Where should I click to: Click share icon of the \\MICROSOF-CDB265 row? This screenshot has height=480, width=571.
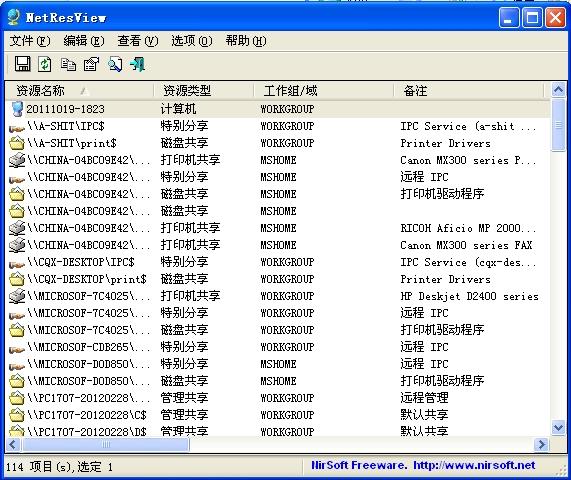pos(17,349)
